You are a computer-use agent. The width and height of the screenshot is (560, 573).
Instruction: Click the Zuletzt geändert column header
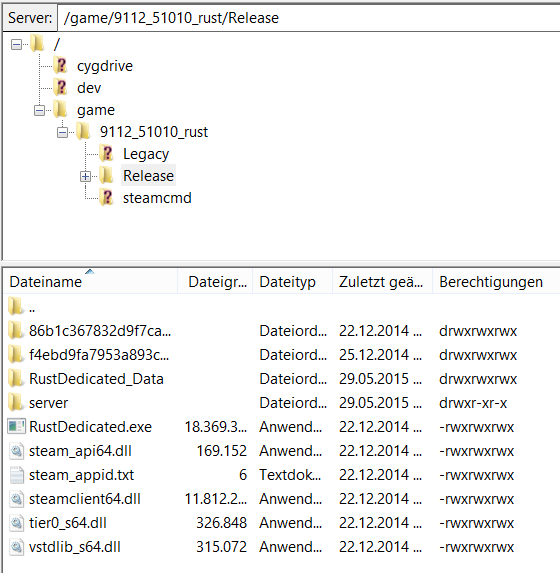click(x=382, y=281)
